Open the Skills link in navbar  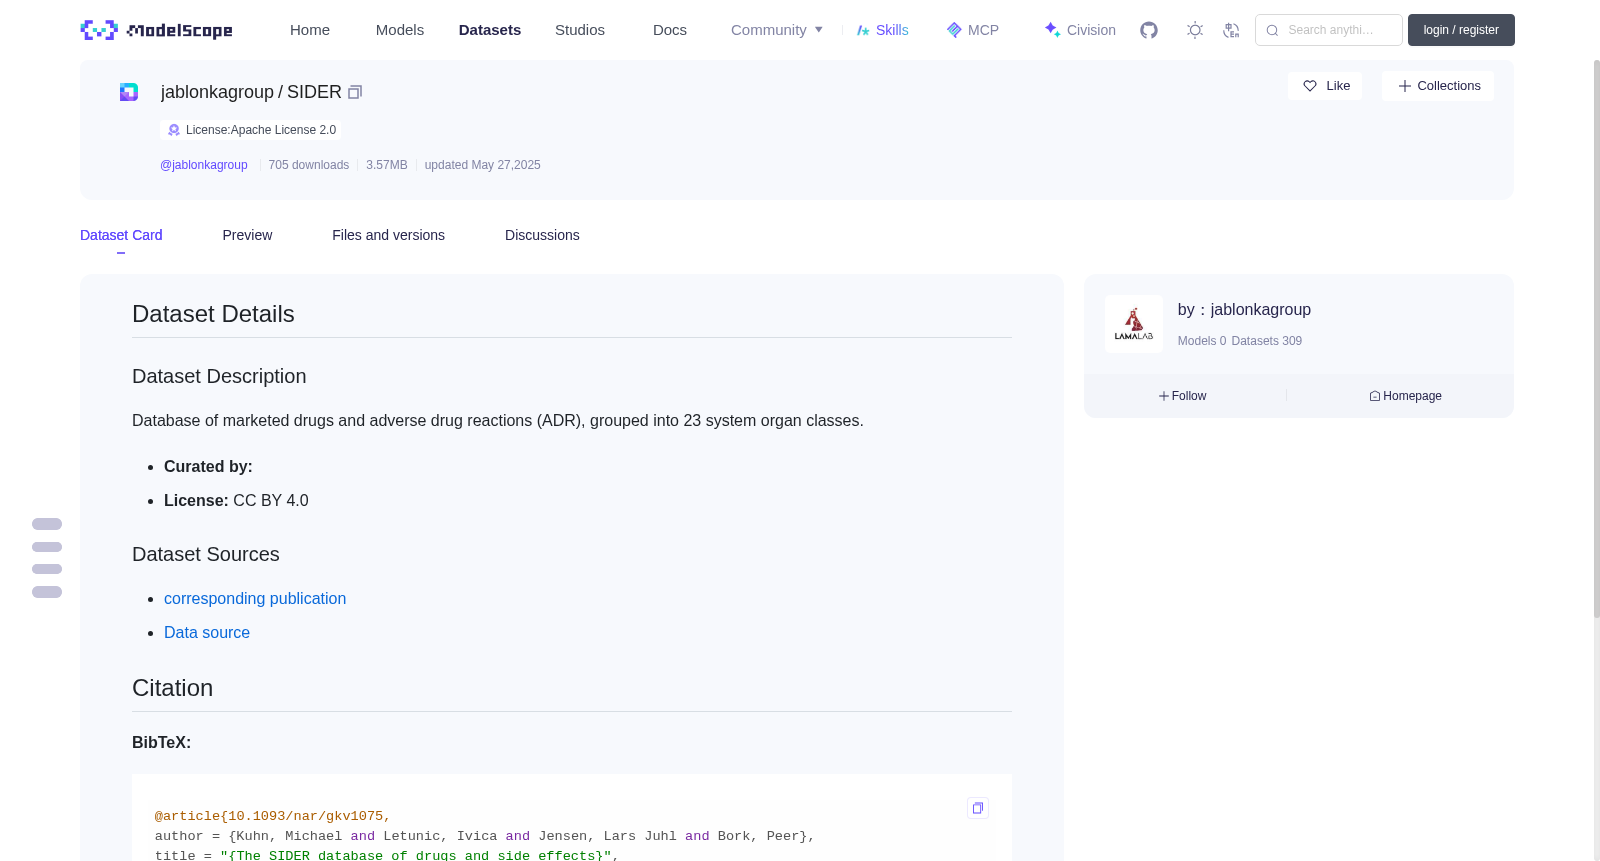883,30
